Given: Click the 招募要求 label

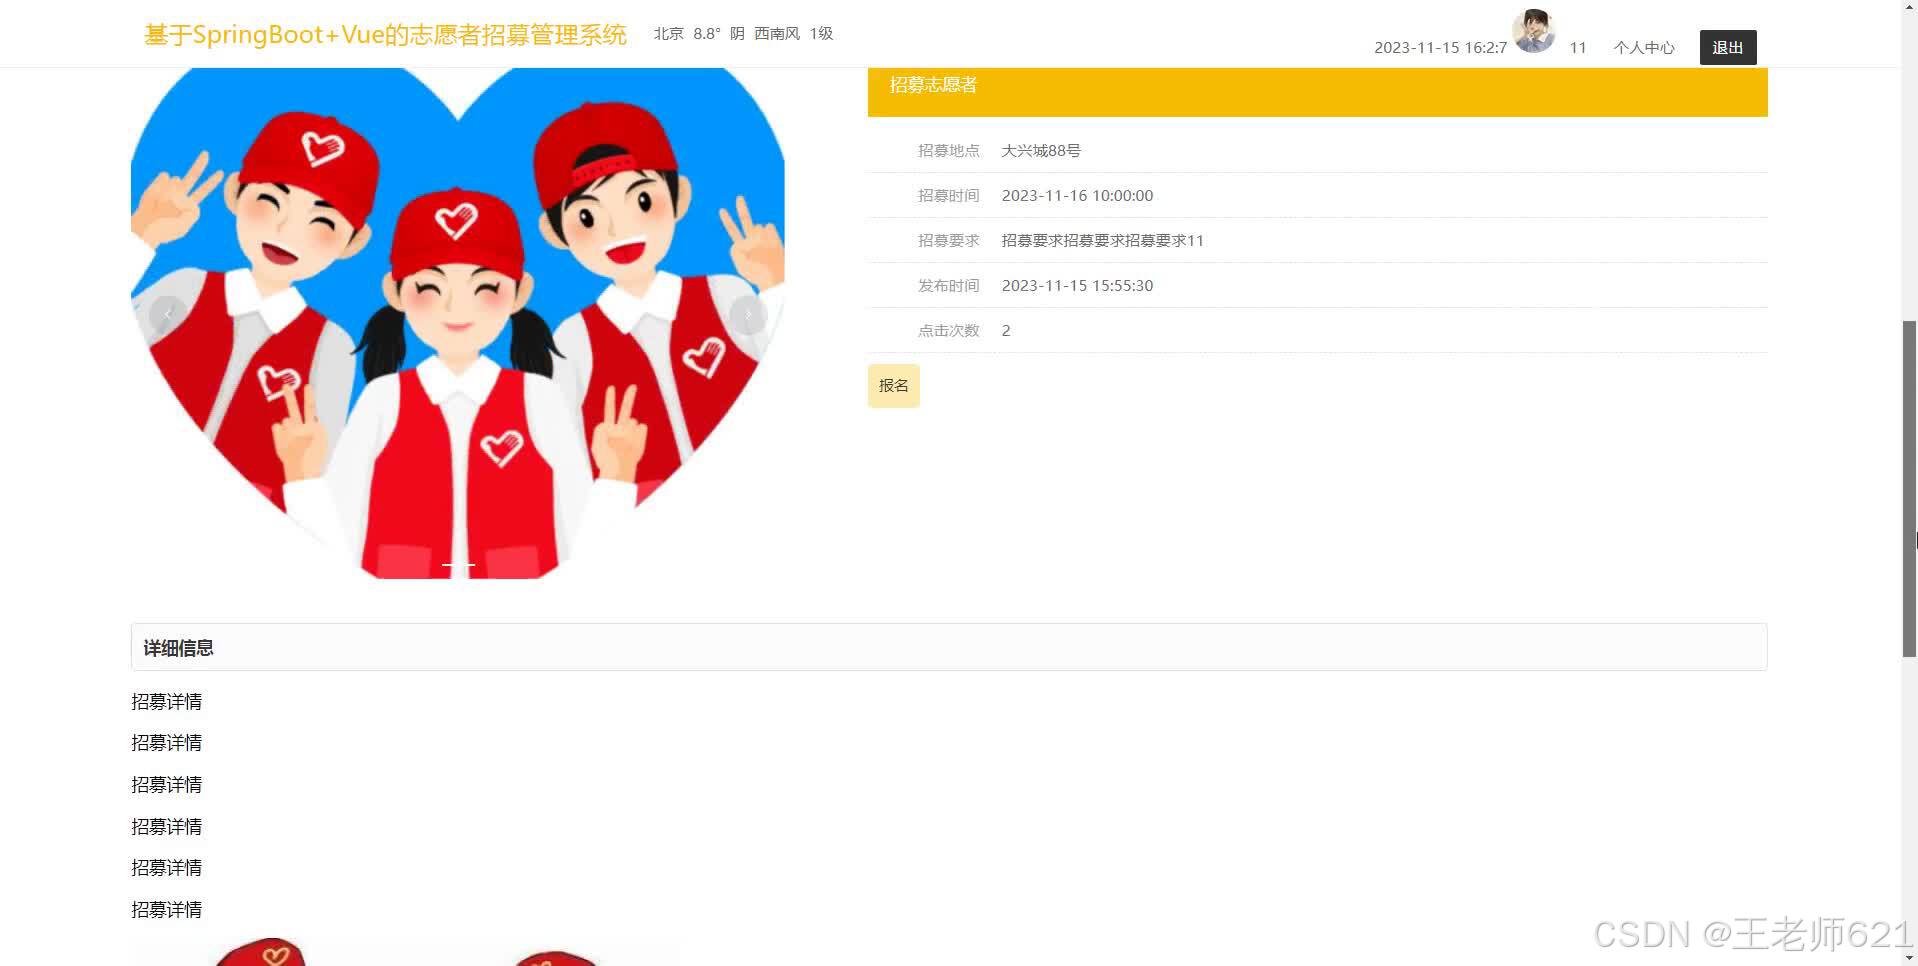Looking at the screenshot, I should (949, 240).
